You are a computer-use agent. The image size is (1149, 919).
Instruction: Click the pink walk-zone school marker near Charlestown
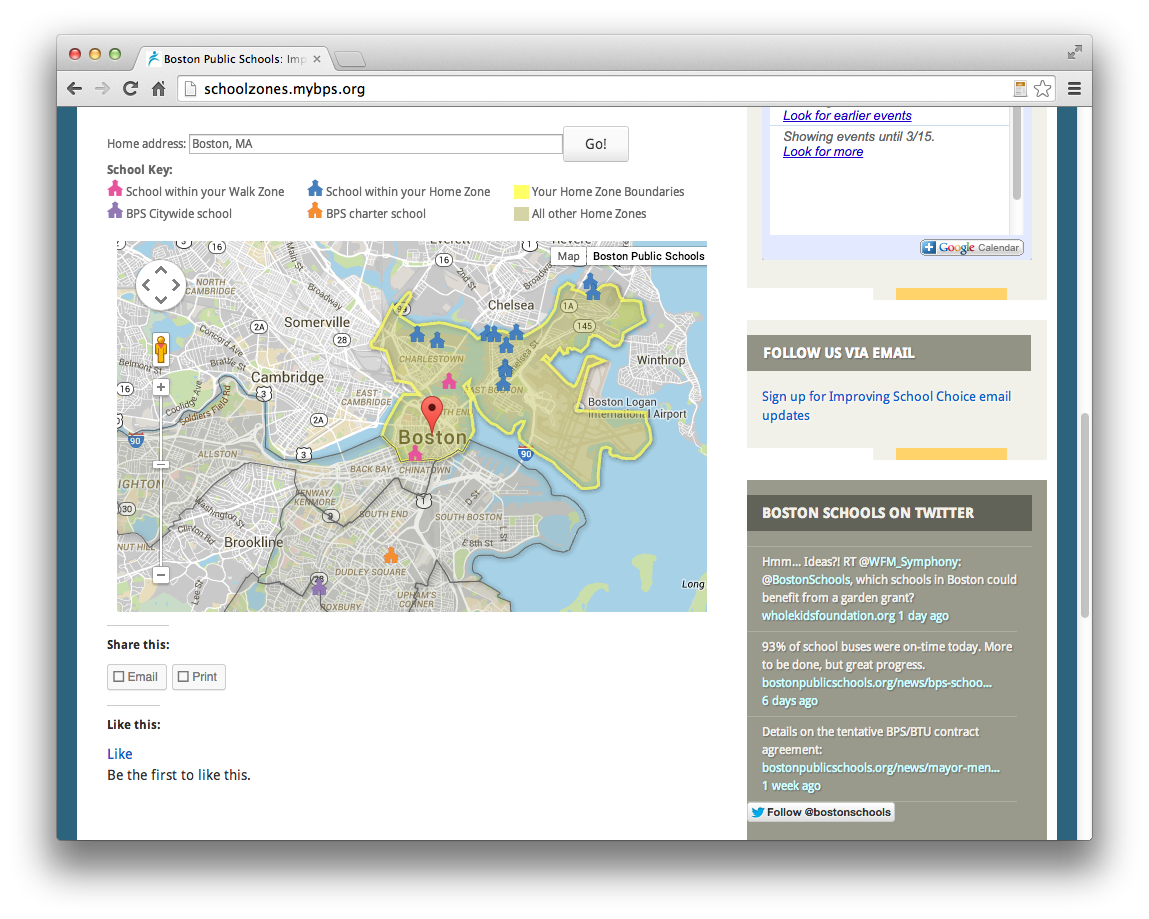click(448, 381)
